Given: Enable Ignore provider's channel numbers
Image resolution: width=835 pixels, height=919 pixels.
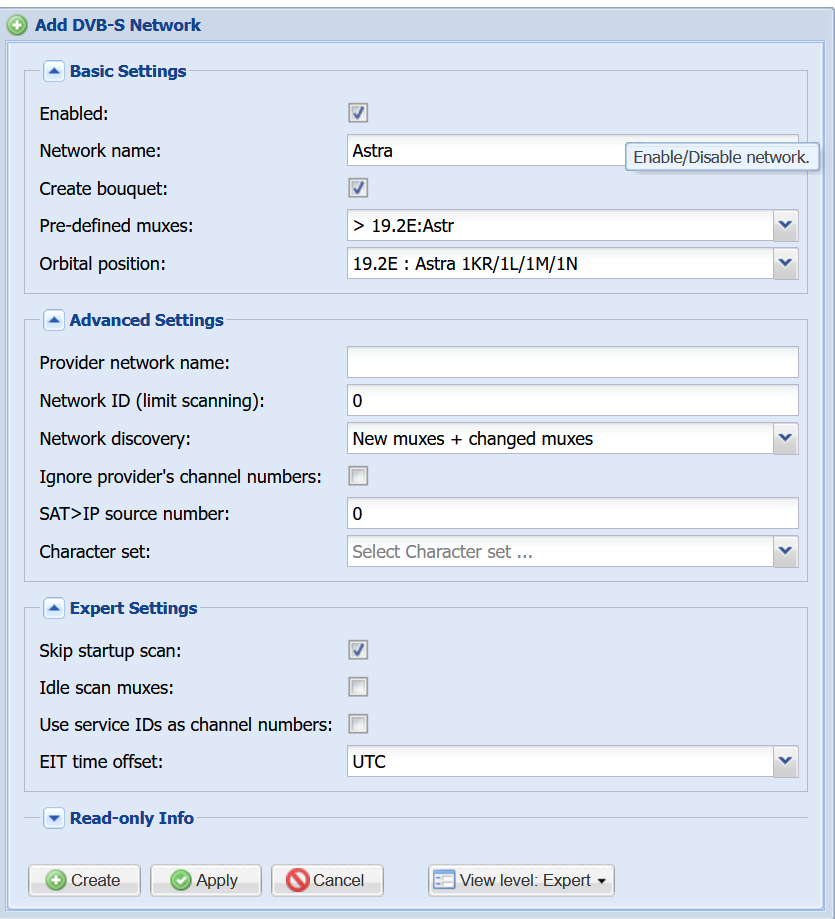Looking at the screenshot, I should (358, 476).
